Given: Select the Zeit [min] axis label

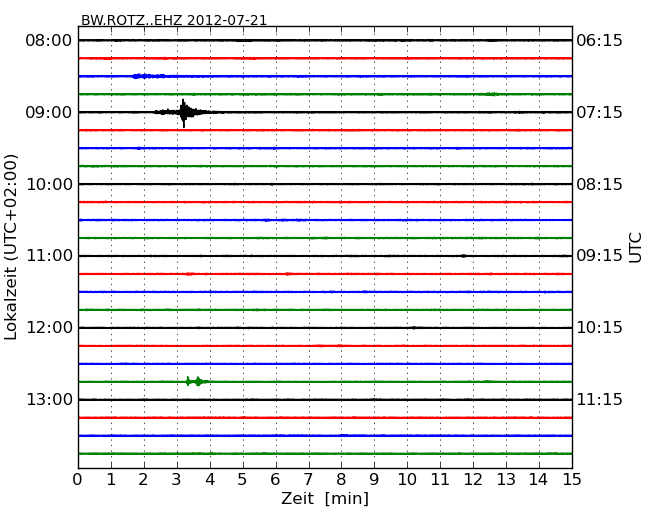Looking at the screenshot, I should [325, 498].
